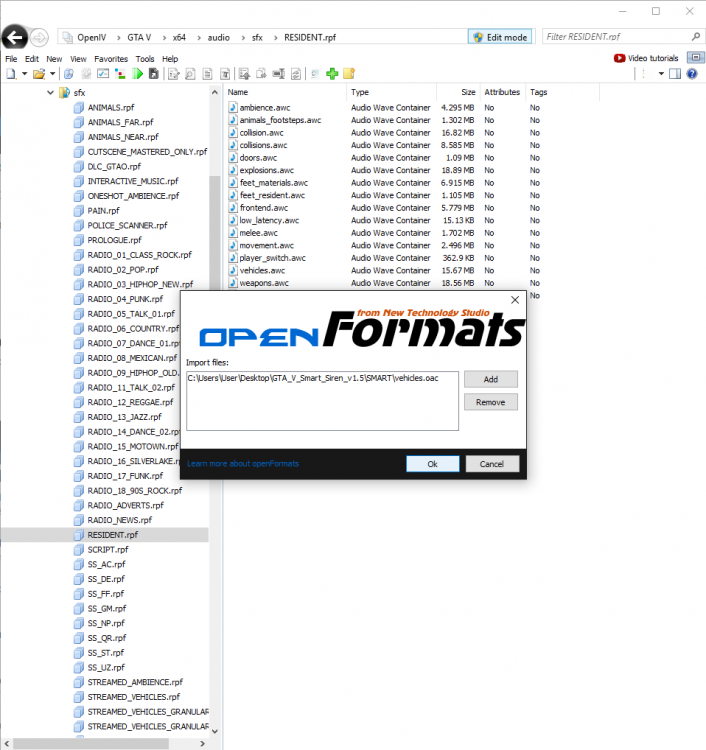Click the tree panel horizontal scrollbar right arrow
The width and height of the screenshot is (706, 750).
point(202,744)
